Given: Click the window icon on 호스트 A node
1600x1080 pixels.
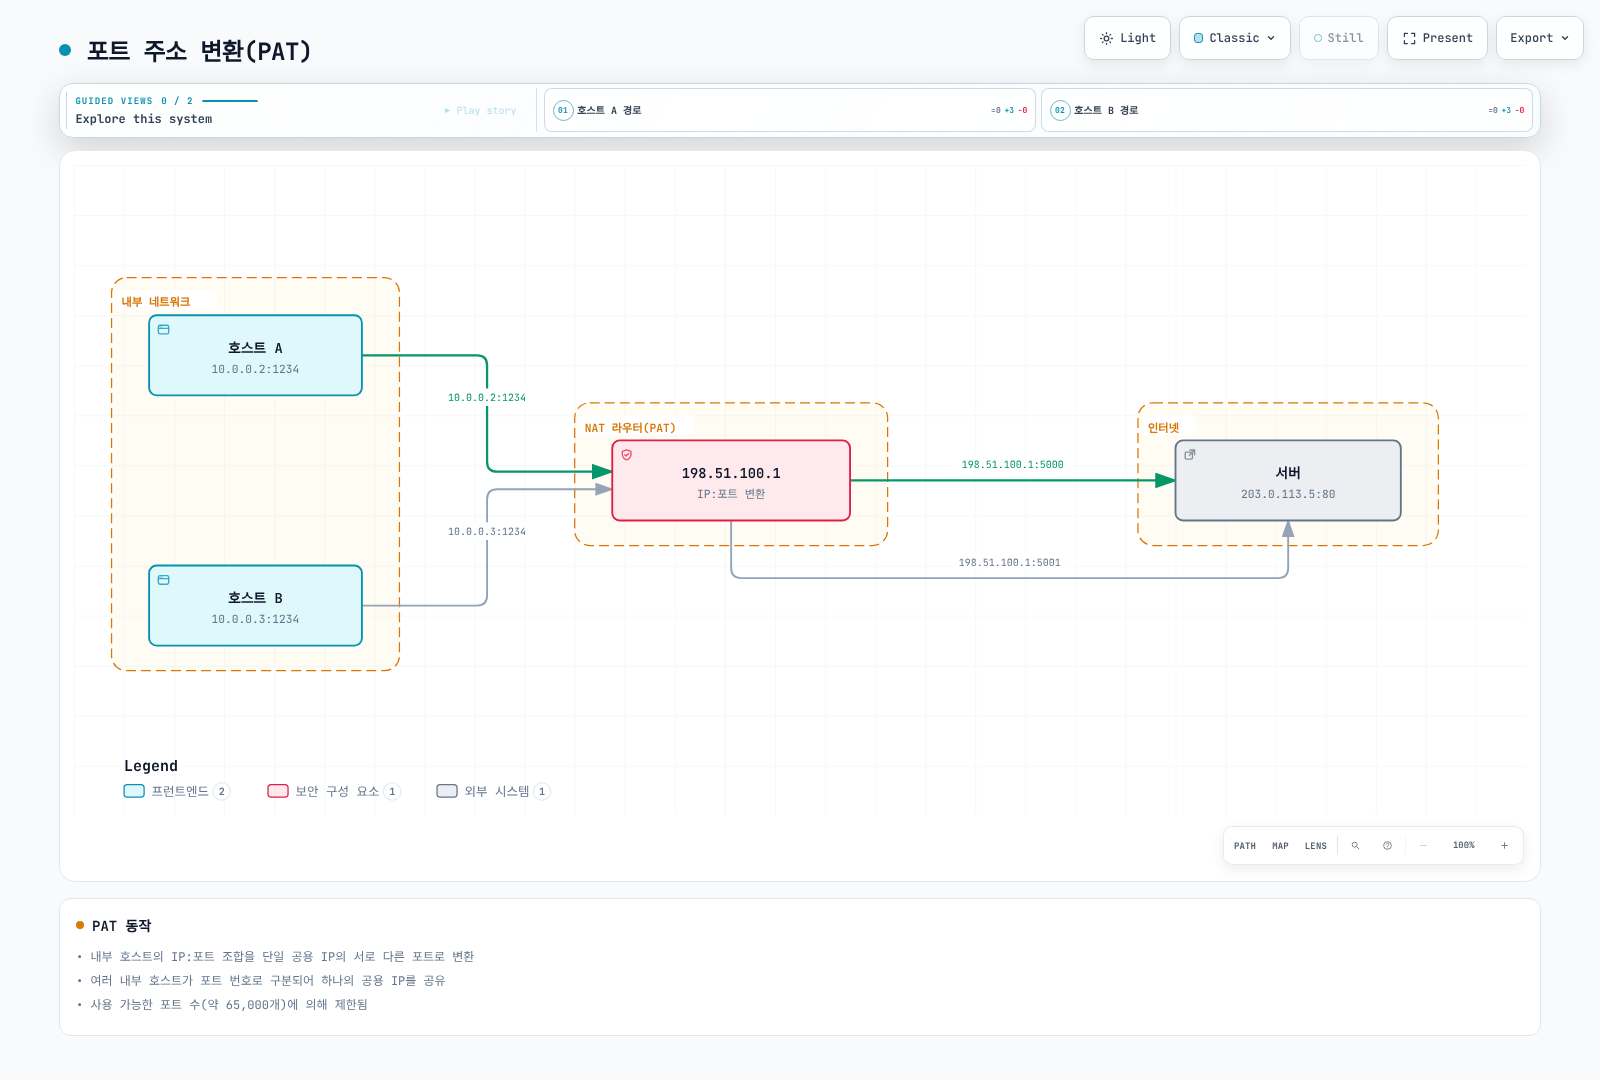Looking at the screenshot, I should [164, 329].
